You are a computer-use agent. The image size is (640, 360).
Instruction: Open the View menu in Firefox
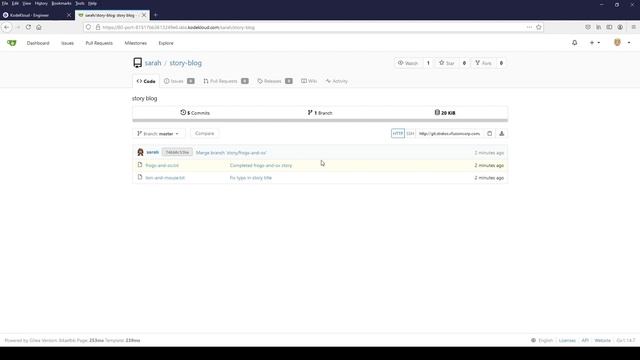[27, 3]
